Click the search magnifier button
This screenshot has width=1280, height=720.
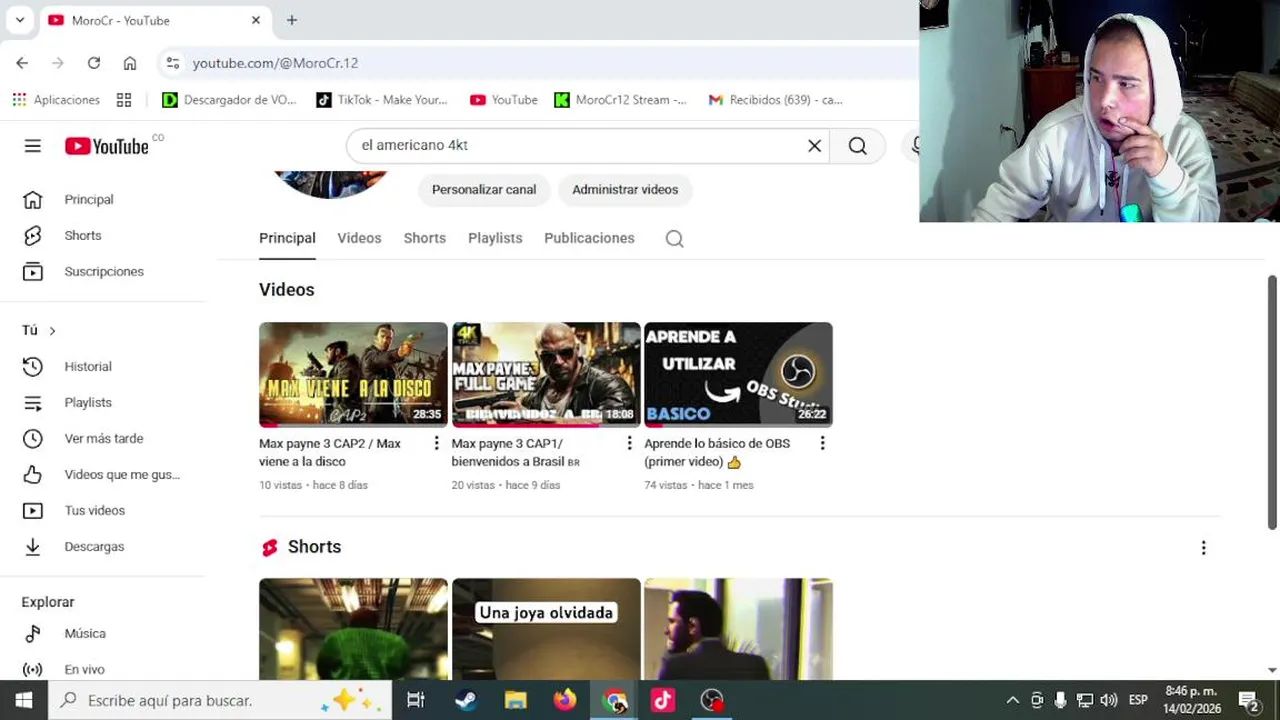[x=857, y=145]
